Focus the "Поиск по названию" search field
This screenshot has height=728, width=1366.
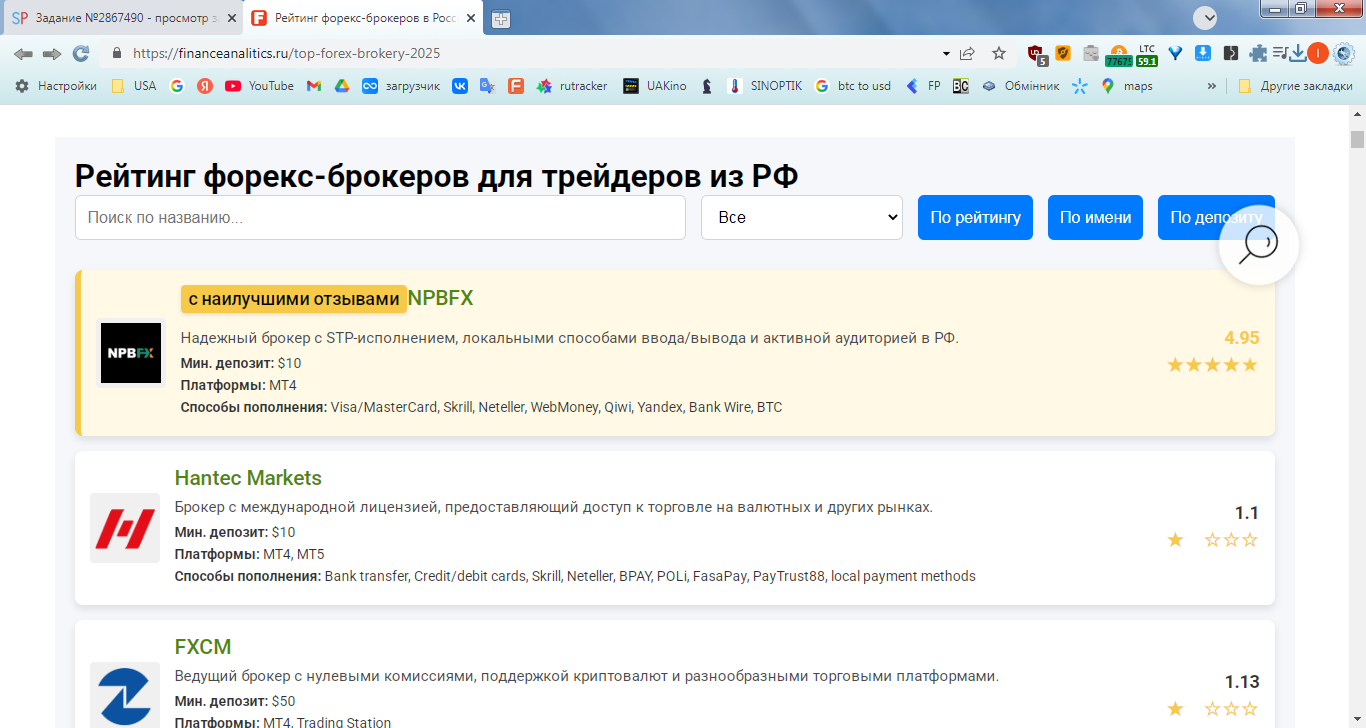tap(380, 217)
